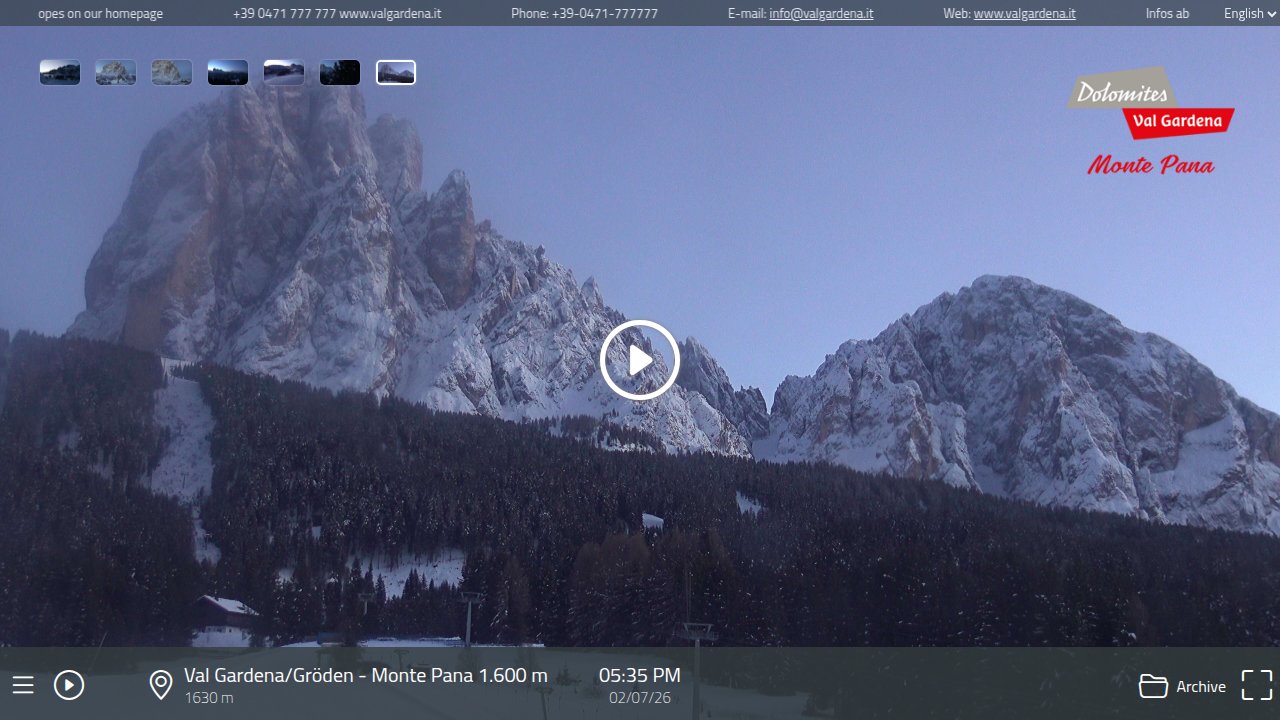
Task: Click the 05:35 PM timestamp display
Action: pos(639,675)
